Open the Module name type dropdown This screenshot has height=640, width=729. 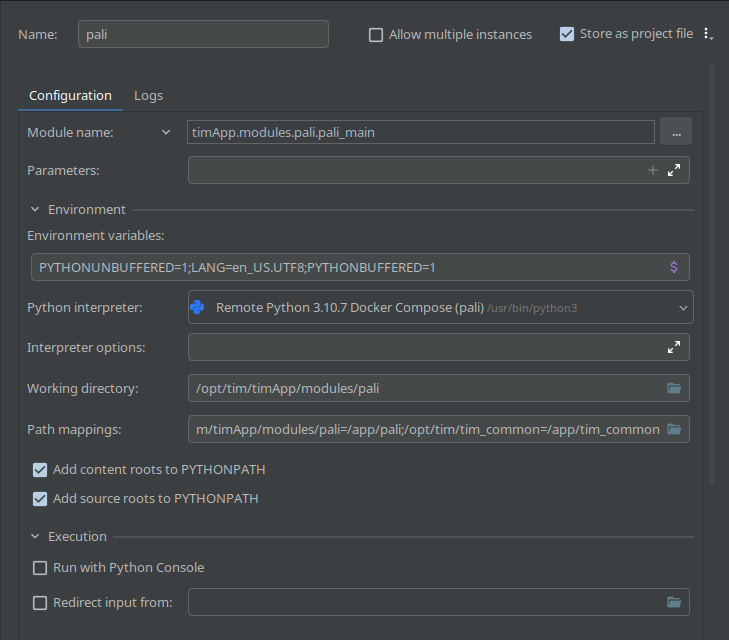coord(166,132)
